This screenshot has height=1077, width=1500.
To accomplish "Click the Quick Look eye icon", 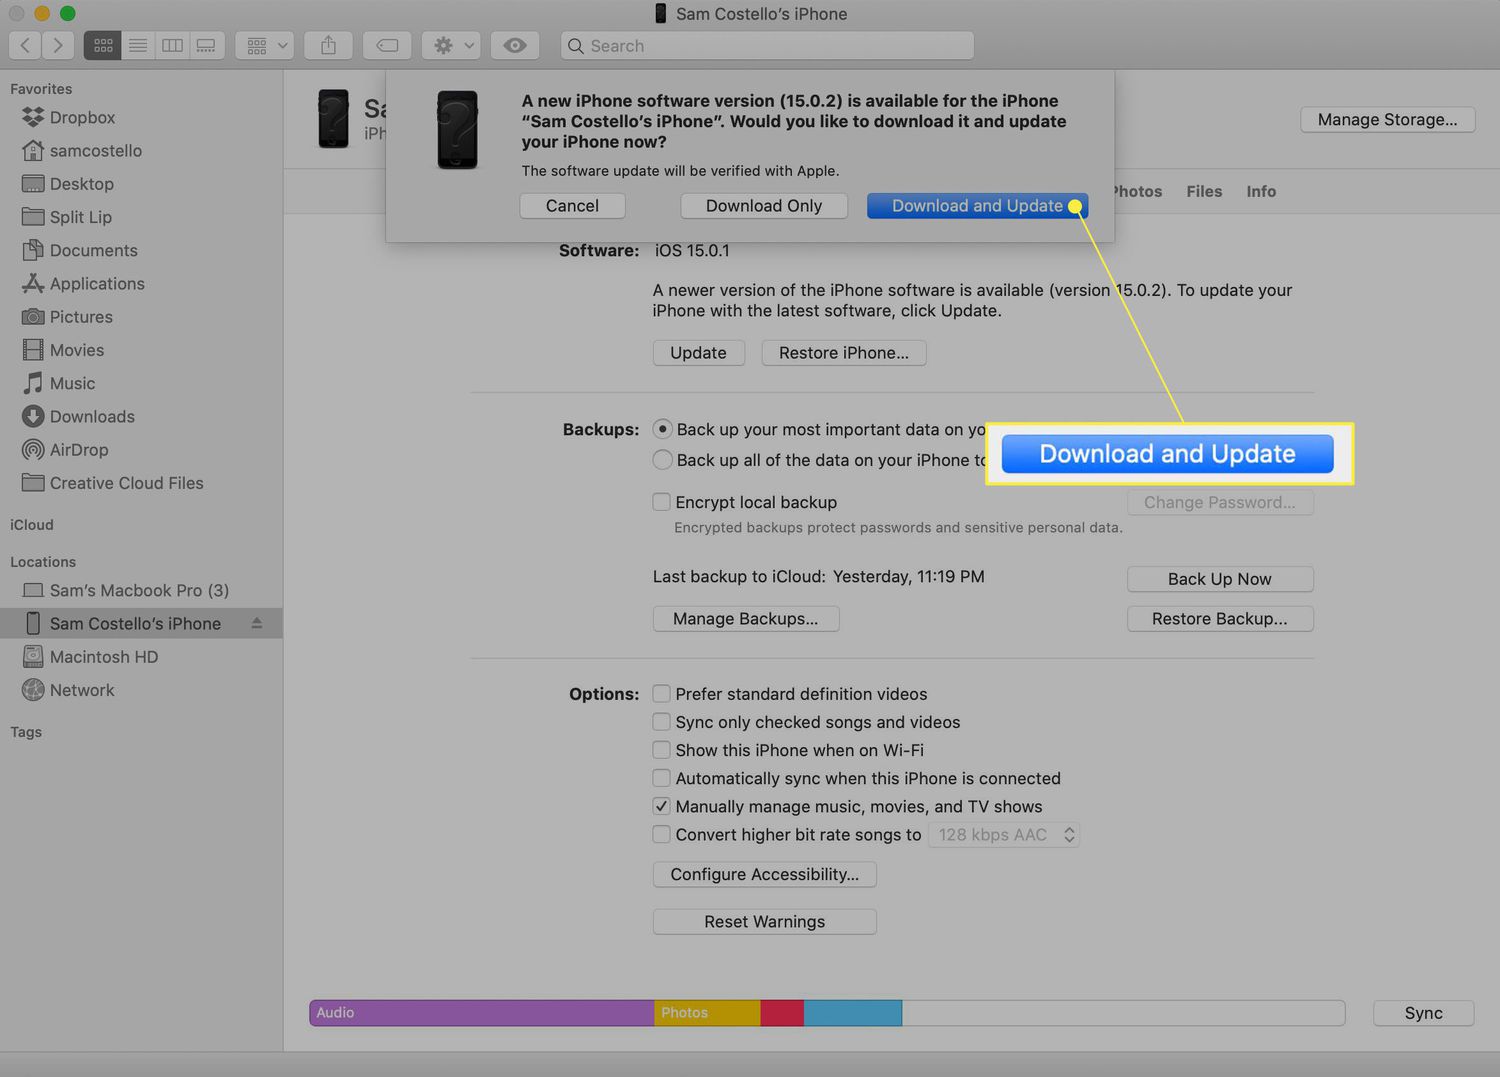I will click(x=514, y=45).
